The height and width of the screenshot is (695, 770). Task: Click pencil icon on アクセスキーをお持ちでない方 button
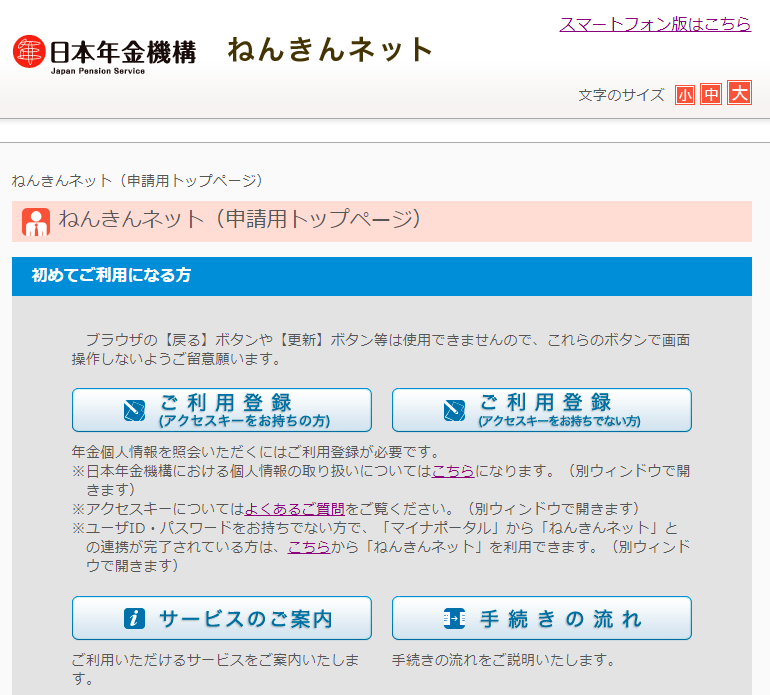pyautogui.click(x=454, y=410)
